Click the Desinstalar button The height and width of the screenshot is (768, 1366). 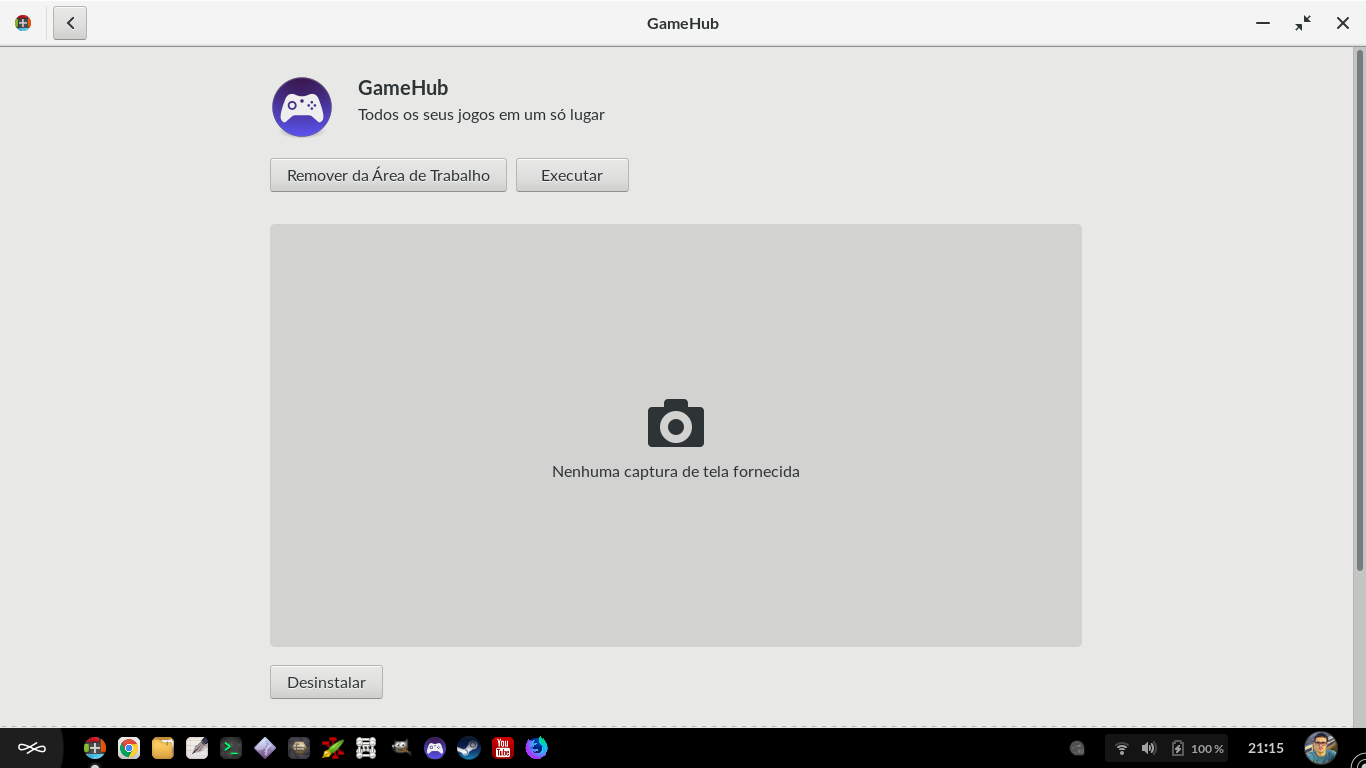click(326, 682)
